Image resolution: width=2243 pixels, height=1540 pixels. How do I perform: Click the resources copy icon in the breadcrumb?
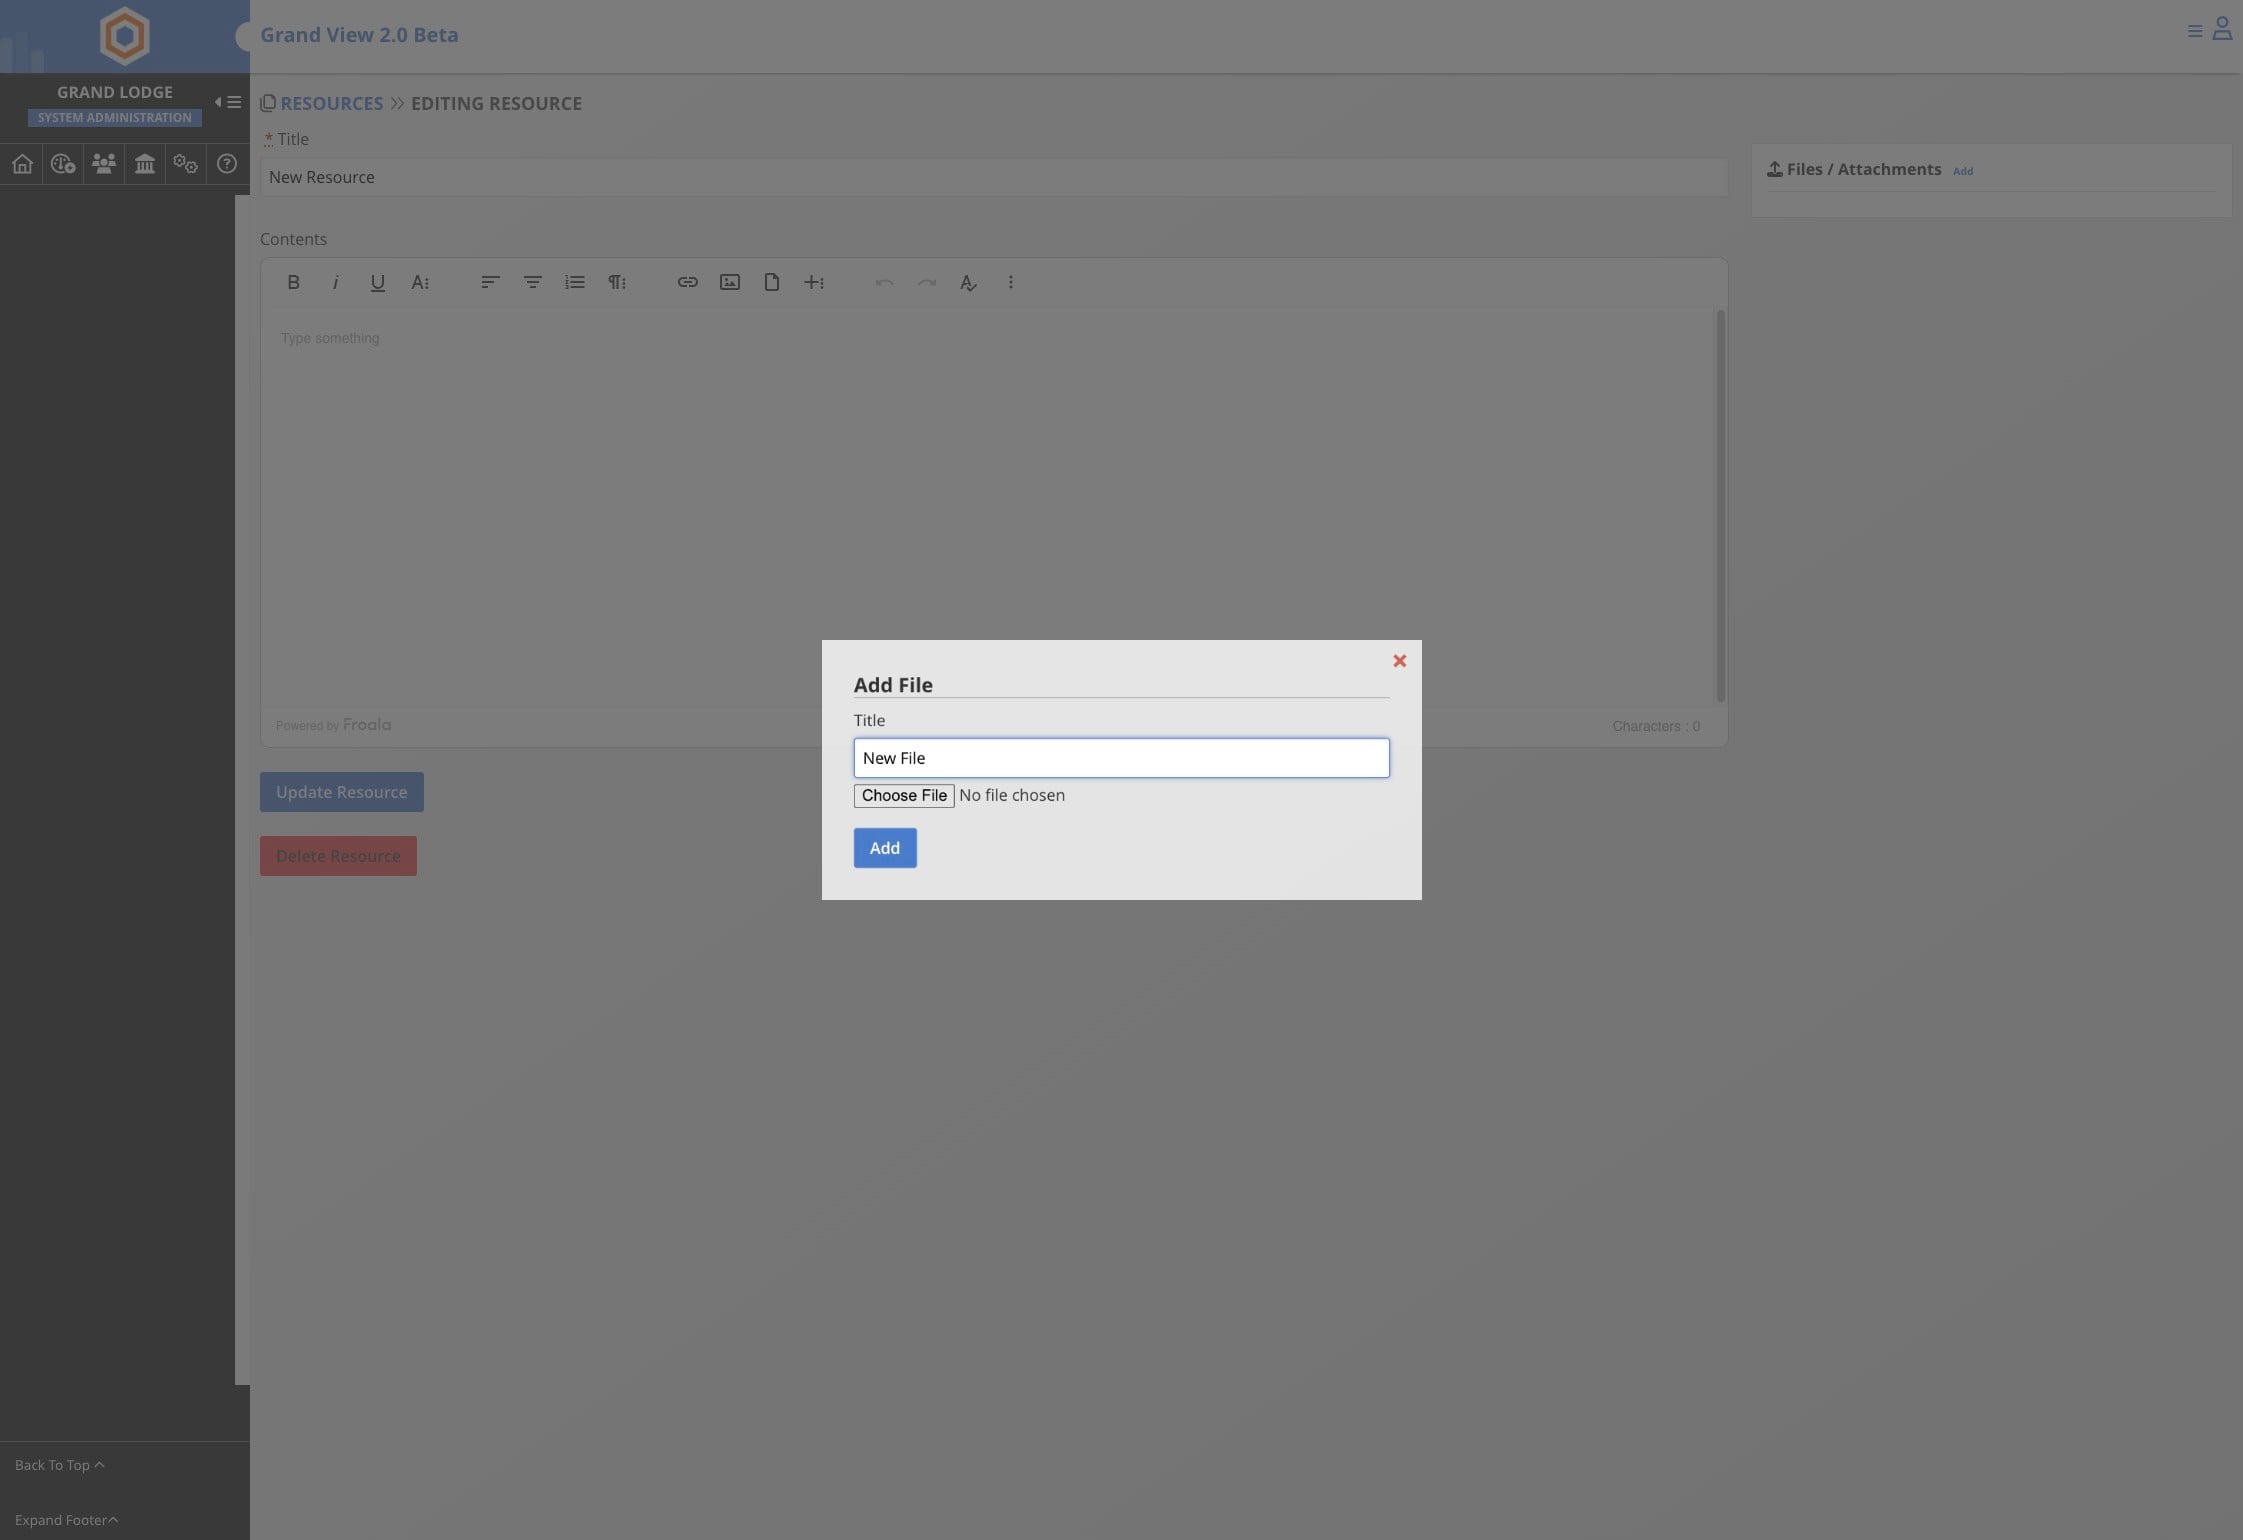click(267, 104)
